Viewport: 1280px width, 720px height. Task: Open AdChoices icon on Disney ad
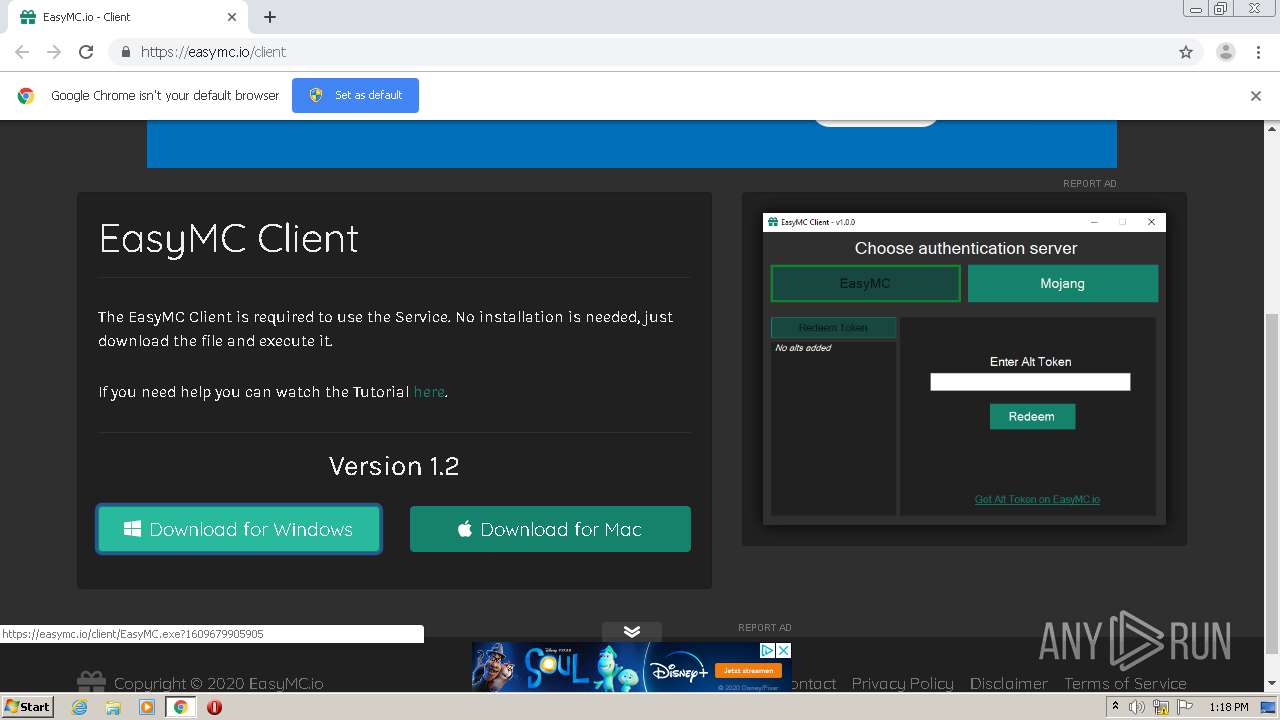768,650
